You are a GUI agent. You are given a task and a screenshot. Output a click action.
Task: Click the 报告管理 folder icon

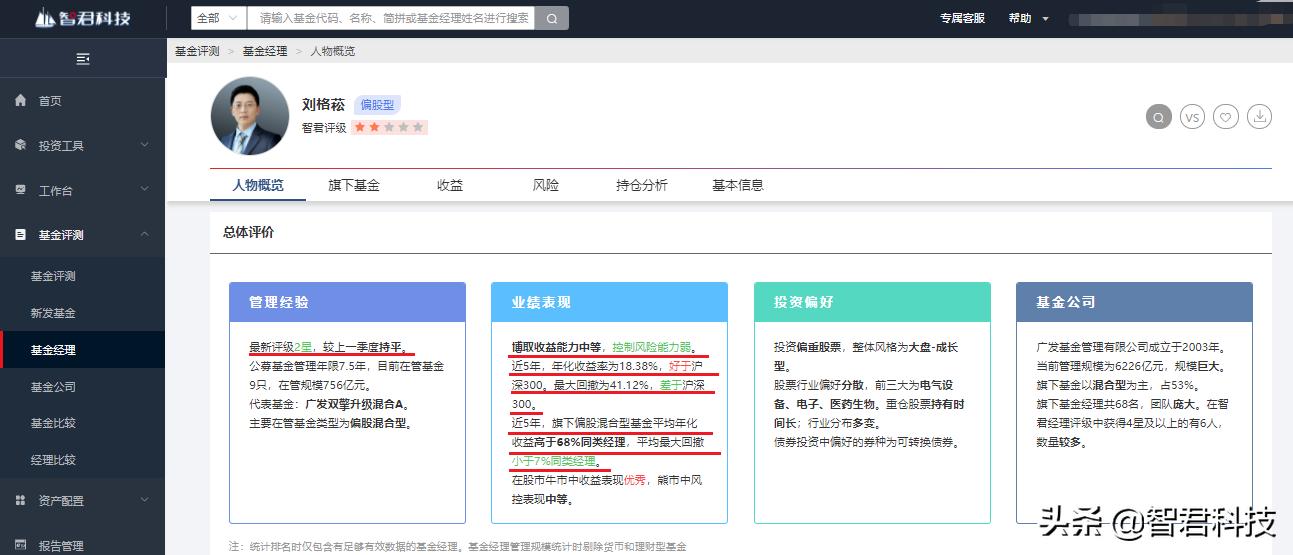pyautogui.click(x=21, y=546)
